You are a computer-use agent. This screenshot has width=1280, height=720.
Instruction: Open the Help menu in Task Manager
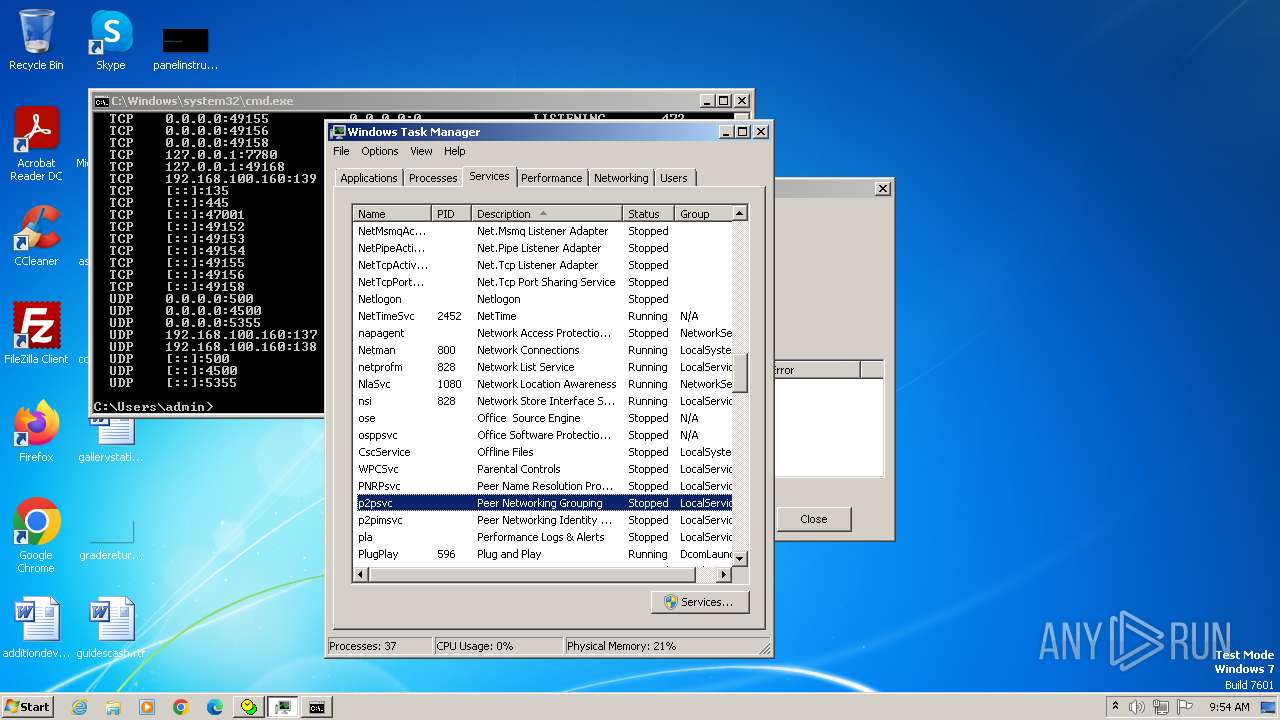[x=455, y=151]
